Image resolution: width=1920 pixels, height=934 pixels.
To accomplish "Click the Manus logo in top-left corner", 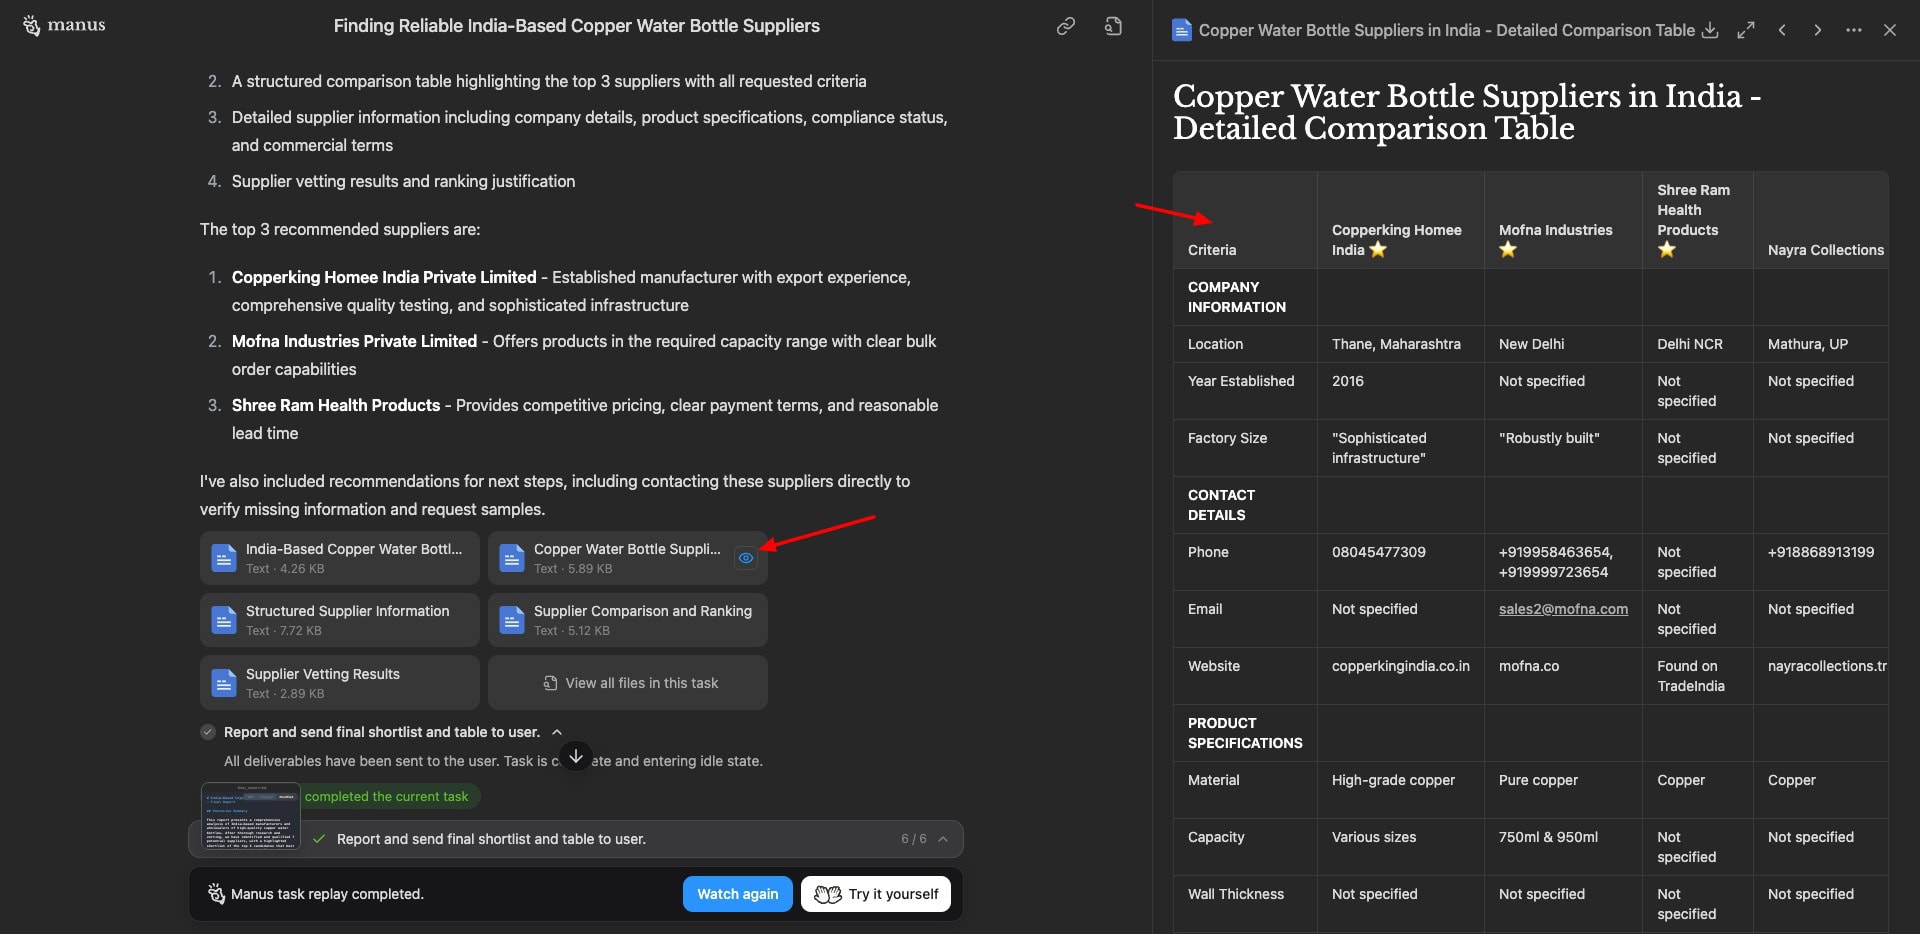I will tap(64, 26).
